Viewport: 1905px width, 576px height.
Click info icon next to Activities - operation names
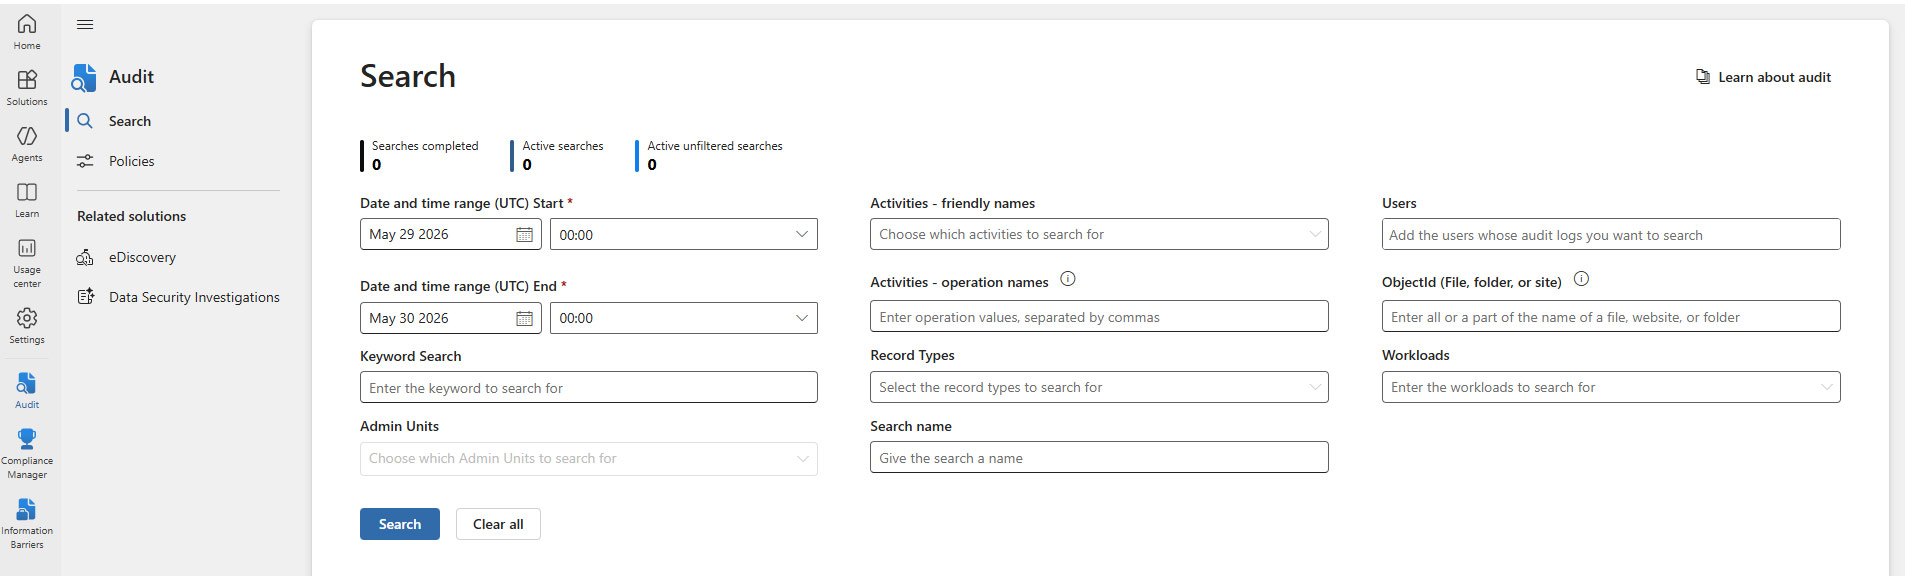(x=1068, y=279)
